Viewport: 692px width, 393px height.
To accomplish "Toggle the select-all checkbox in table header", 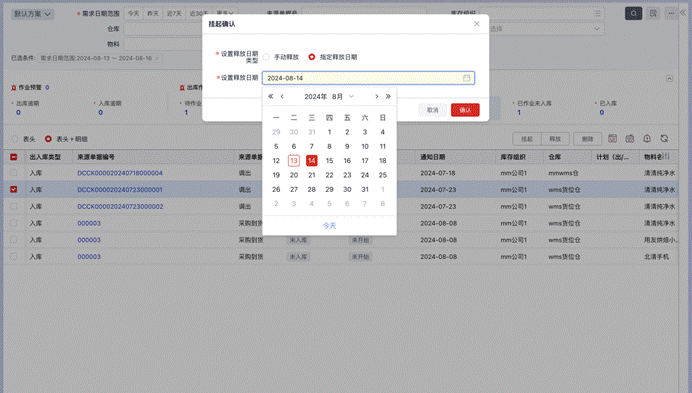I will point(14,157).
